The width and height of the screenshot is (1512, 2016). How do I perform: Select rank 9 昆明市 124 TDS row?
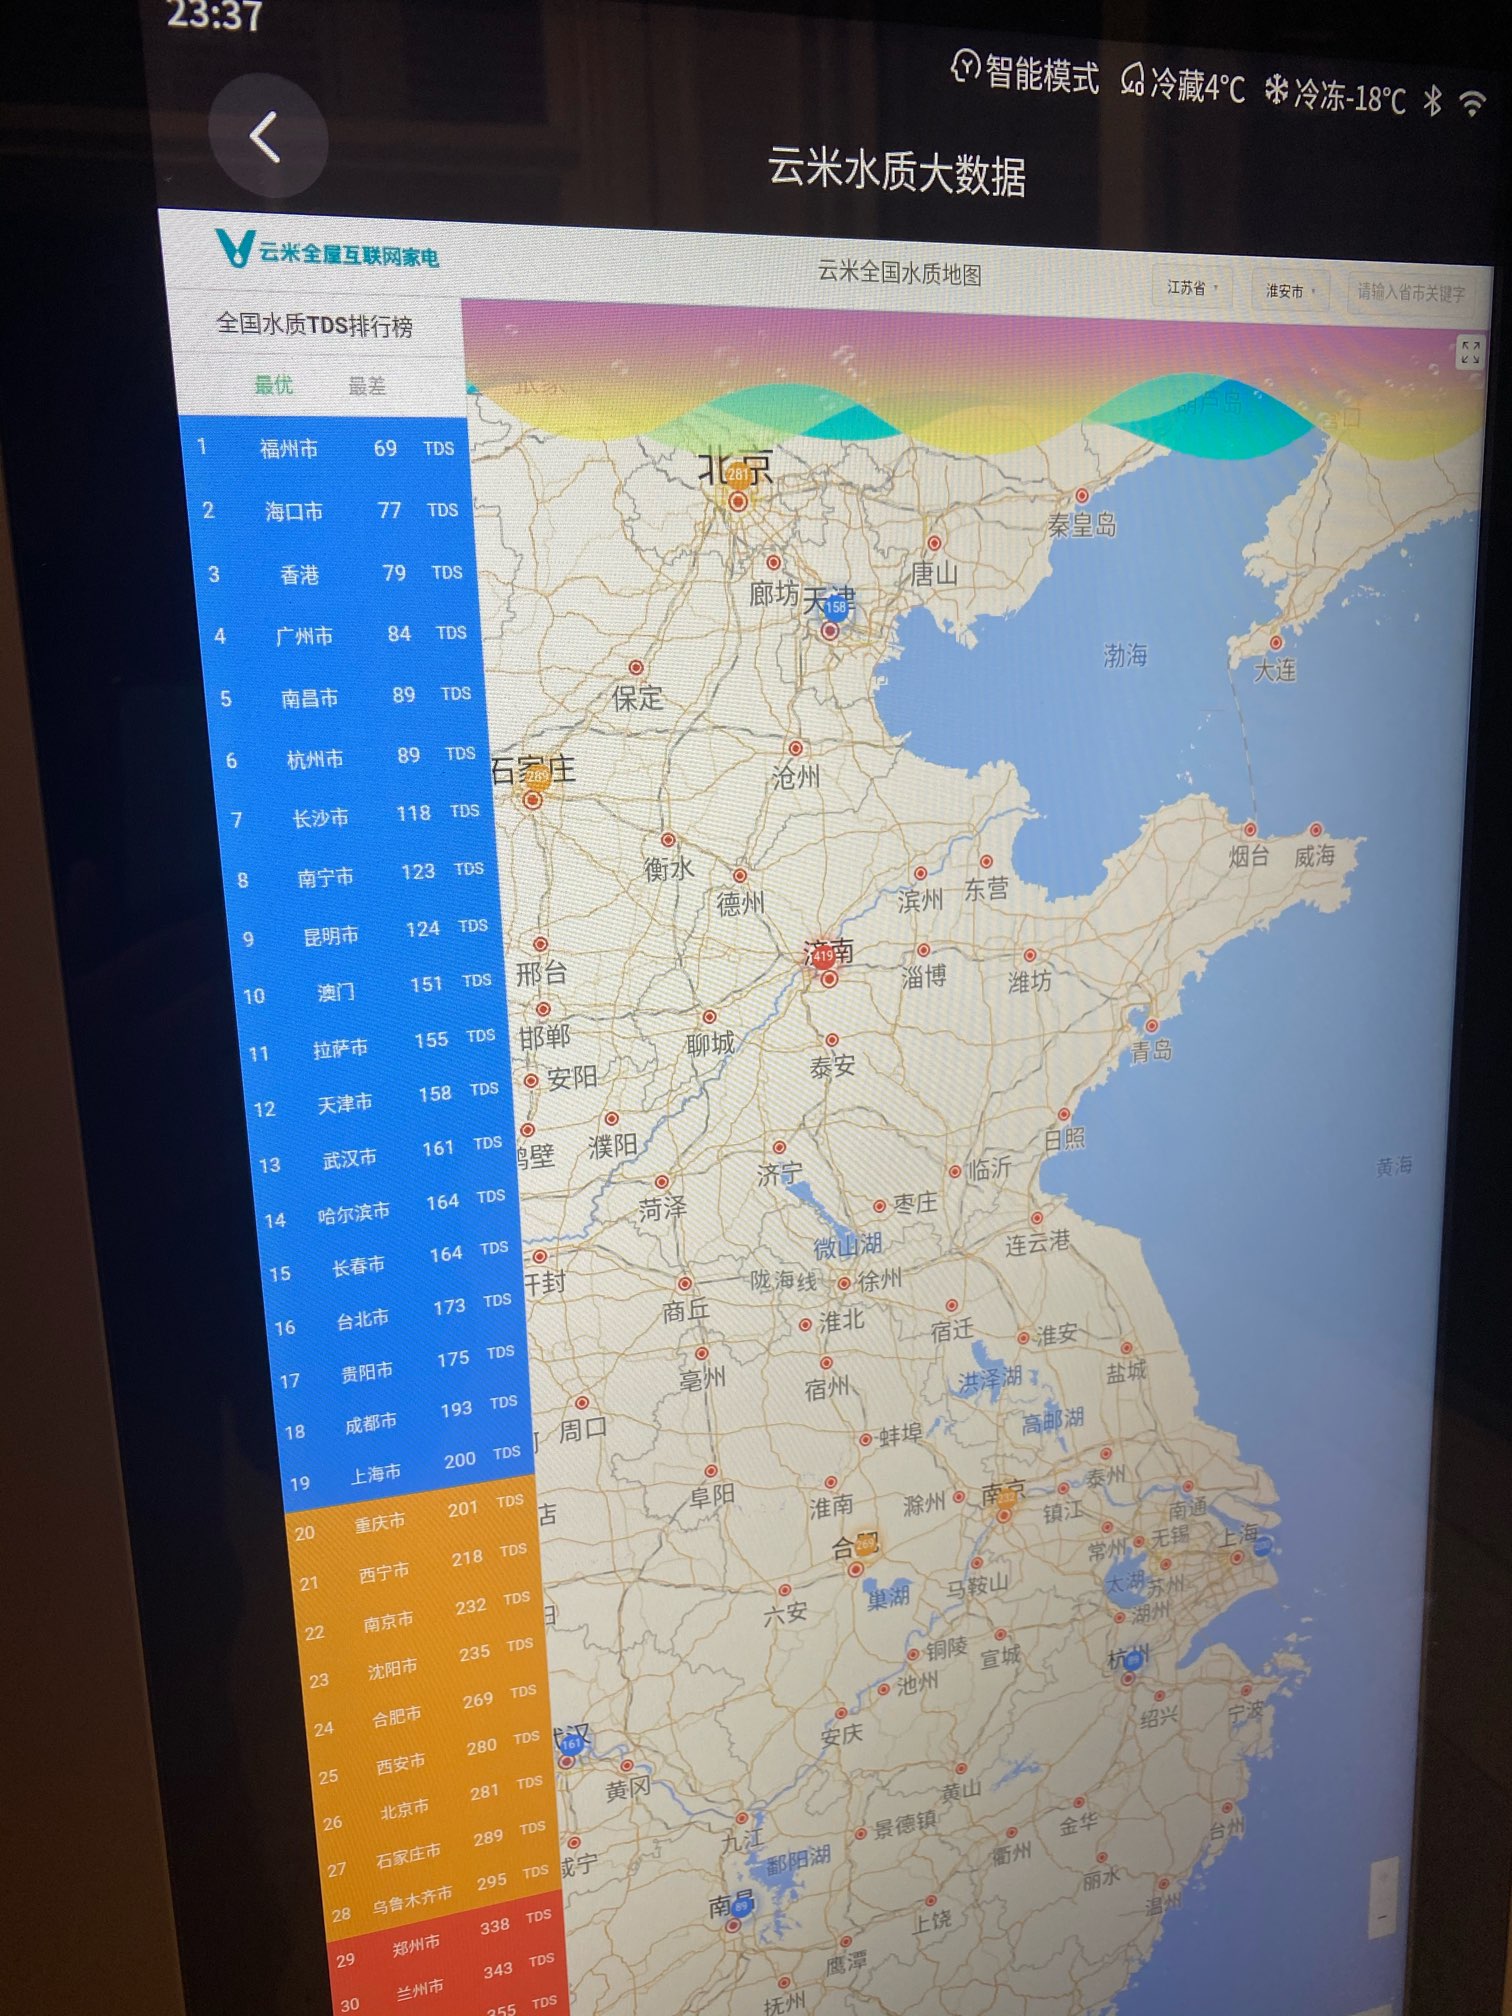click(368, 933)
